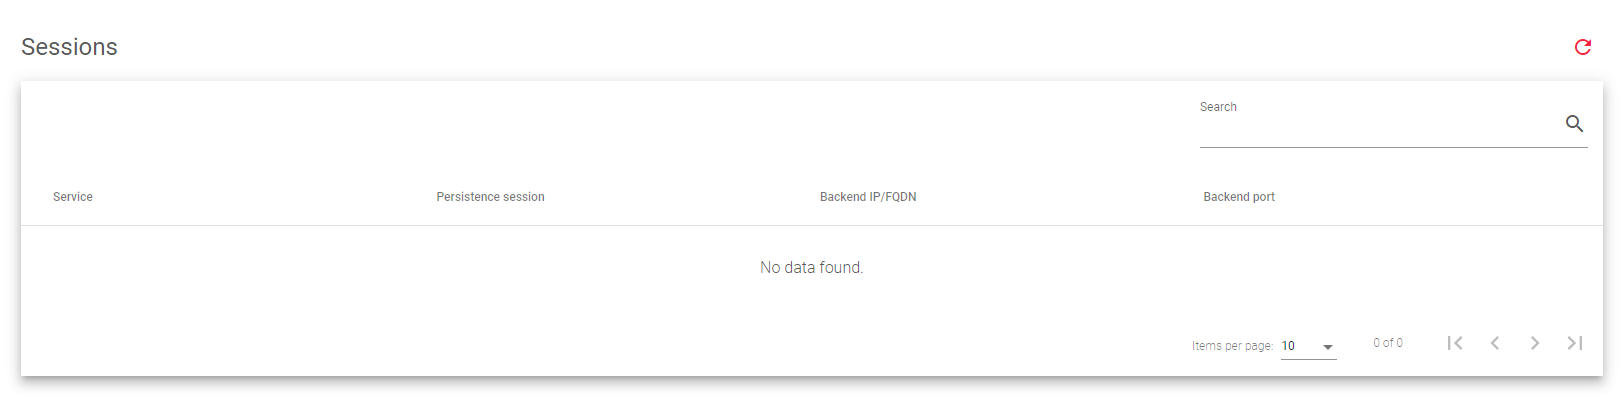The width and height of the screenshot is (1621, 397).
Task: Refresh the Sessions list
Action: tap(1582, 47)
